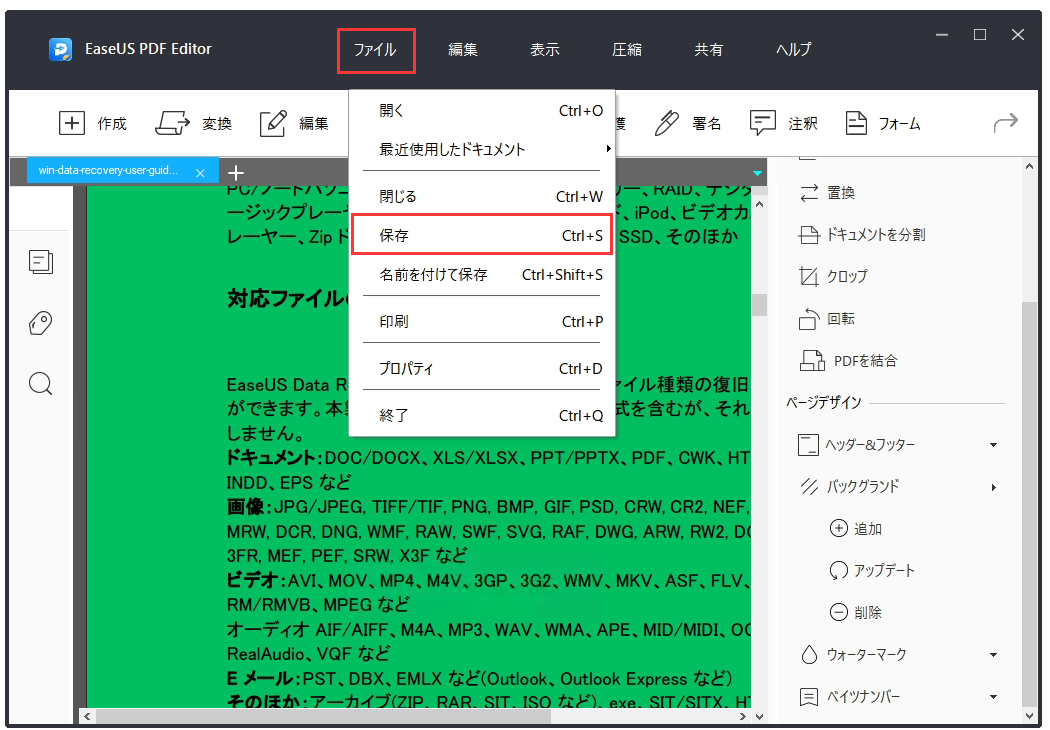
Task: Click 追加 to add a background
Action: [858, 528]
